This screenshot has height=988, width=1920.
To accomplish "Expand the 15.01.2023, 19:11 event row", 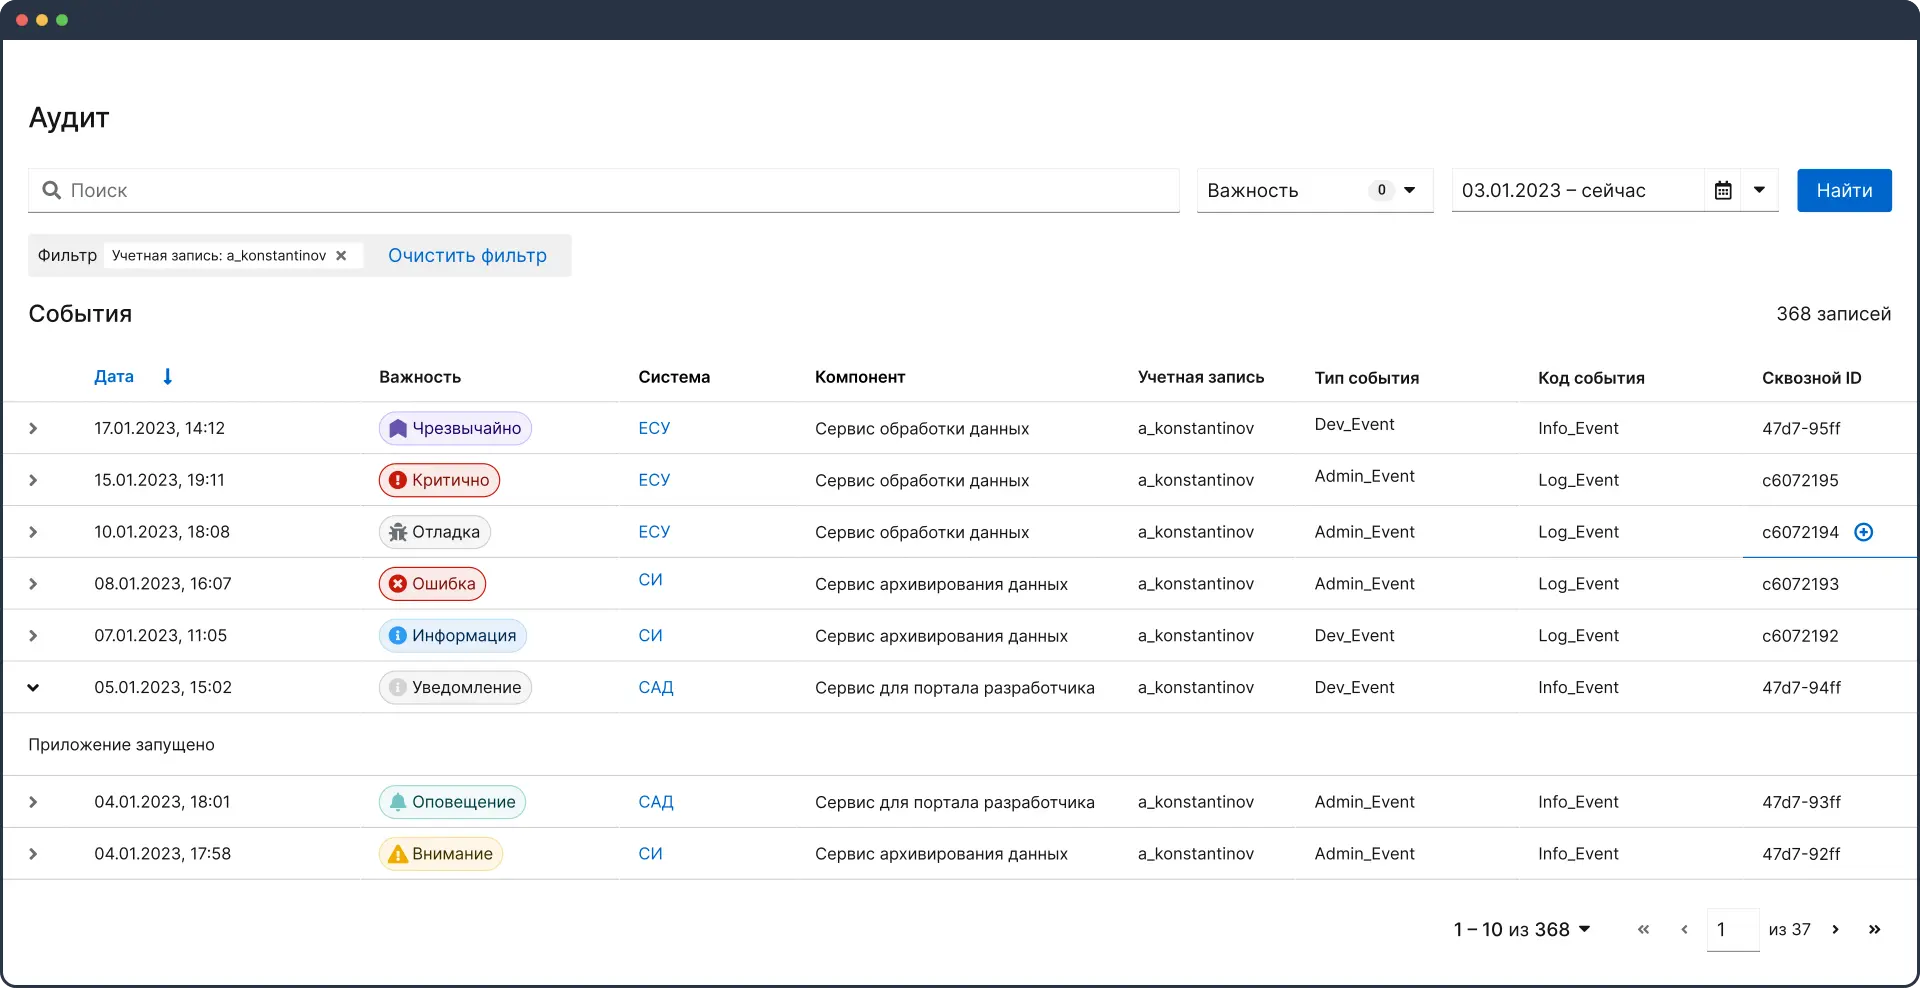I will coord(33,480).
